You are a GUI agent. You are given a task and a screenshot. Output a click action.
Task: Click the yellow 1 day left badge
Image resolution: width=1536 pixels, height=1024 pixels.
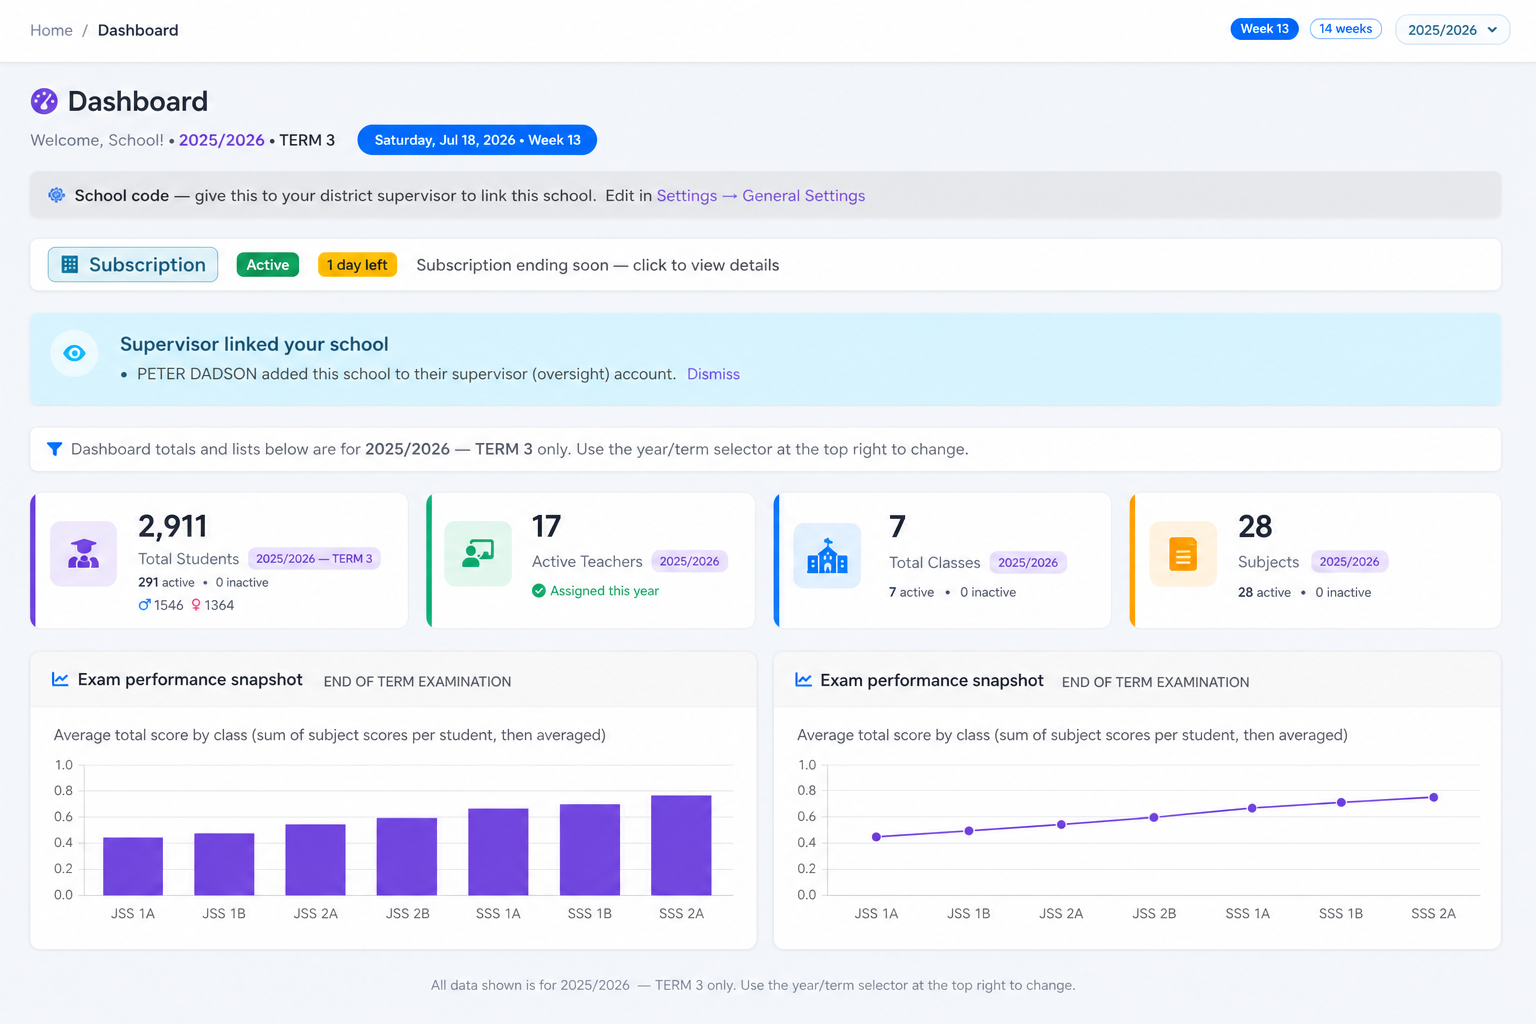click(x=357, y=265)
